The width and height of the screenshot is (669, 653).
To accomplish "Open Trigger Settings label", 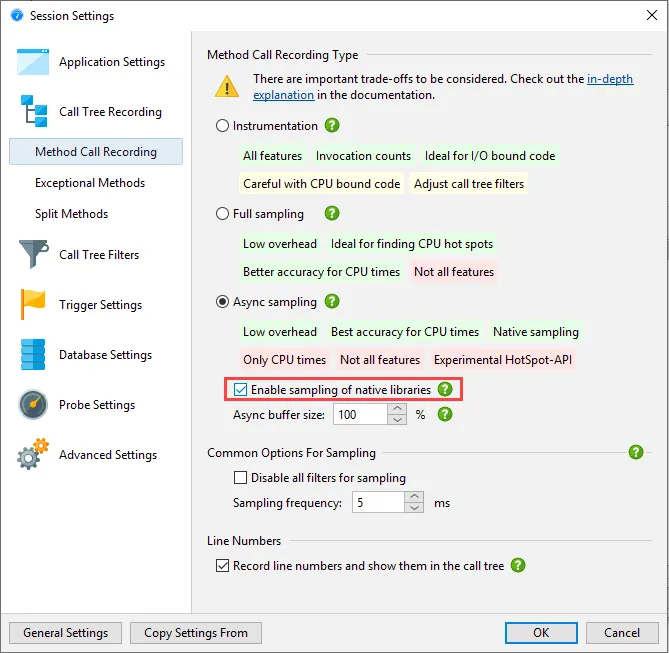I will tap(101, 305).
